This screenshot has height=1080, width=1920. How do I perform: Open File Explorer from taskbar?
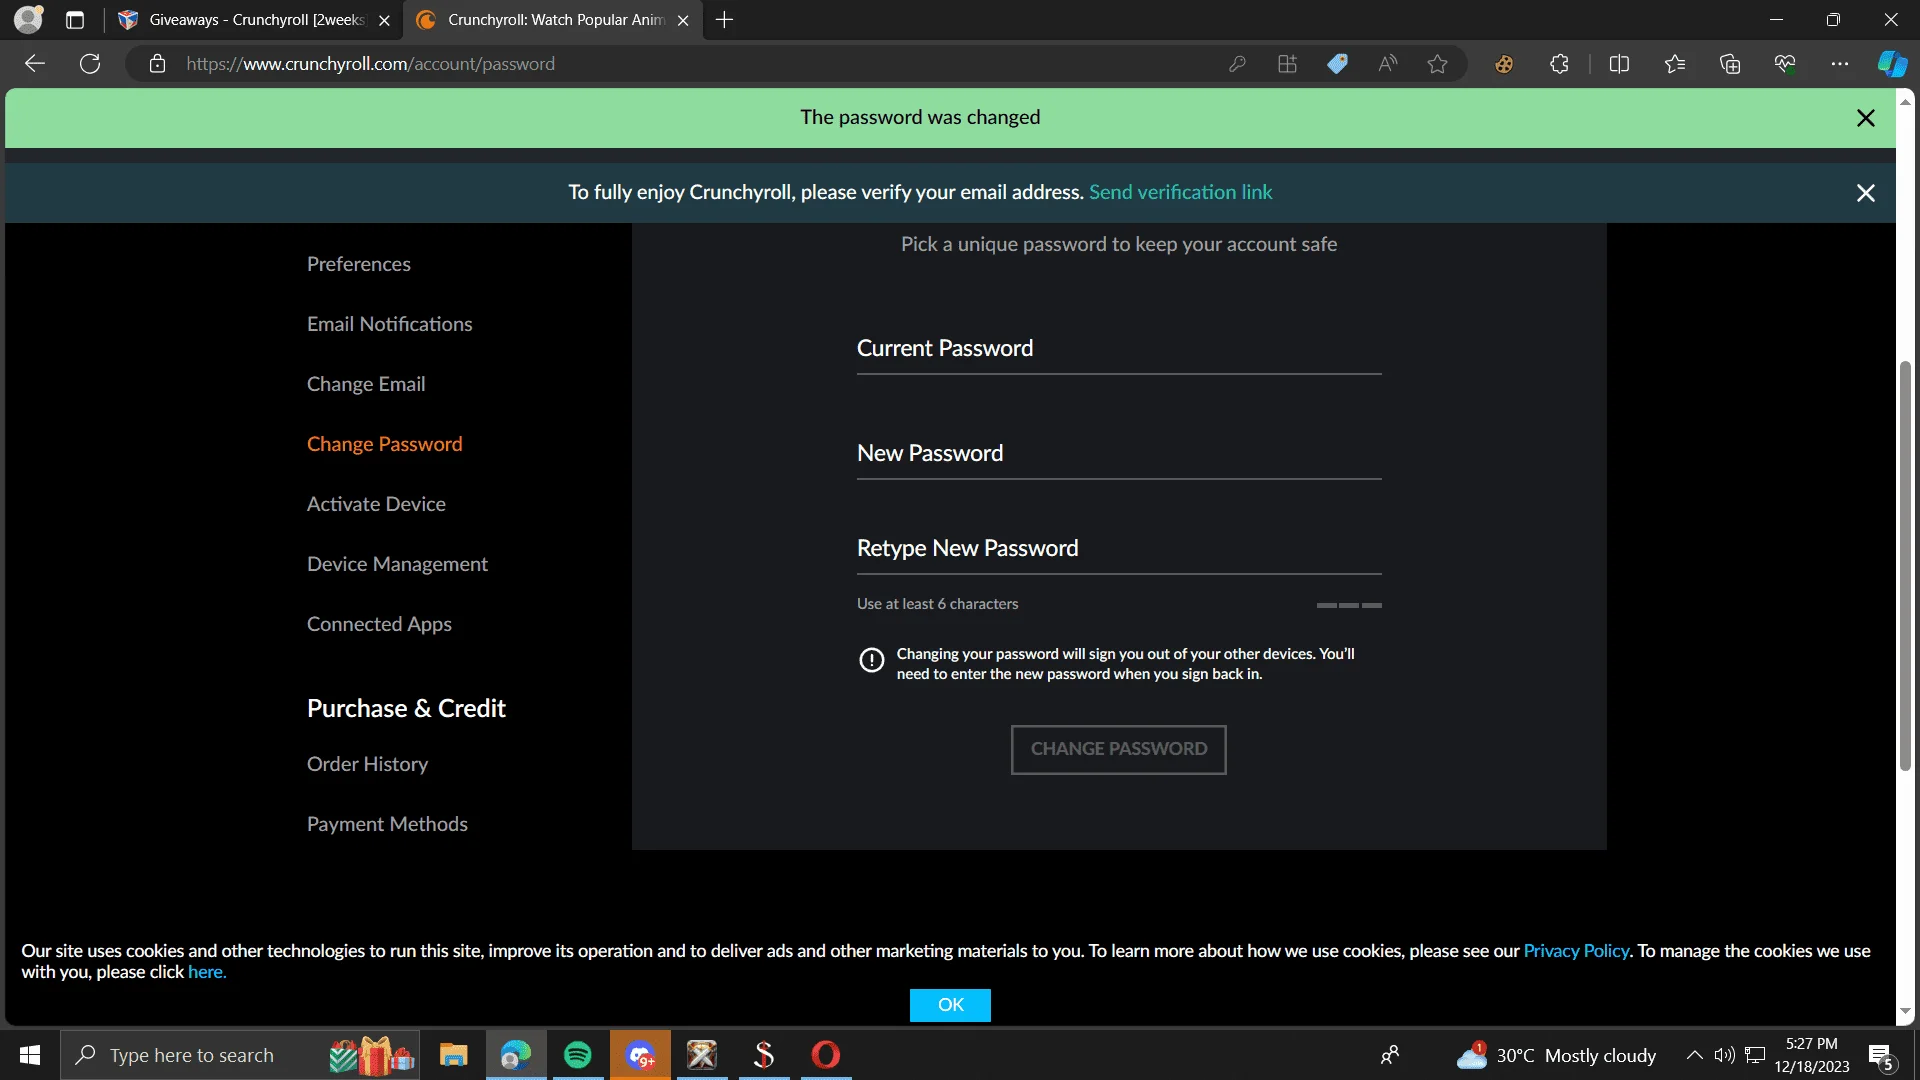click(453, 1055)
